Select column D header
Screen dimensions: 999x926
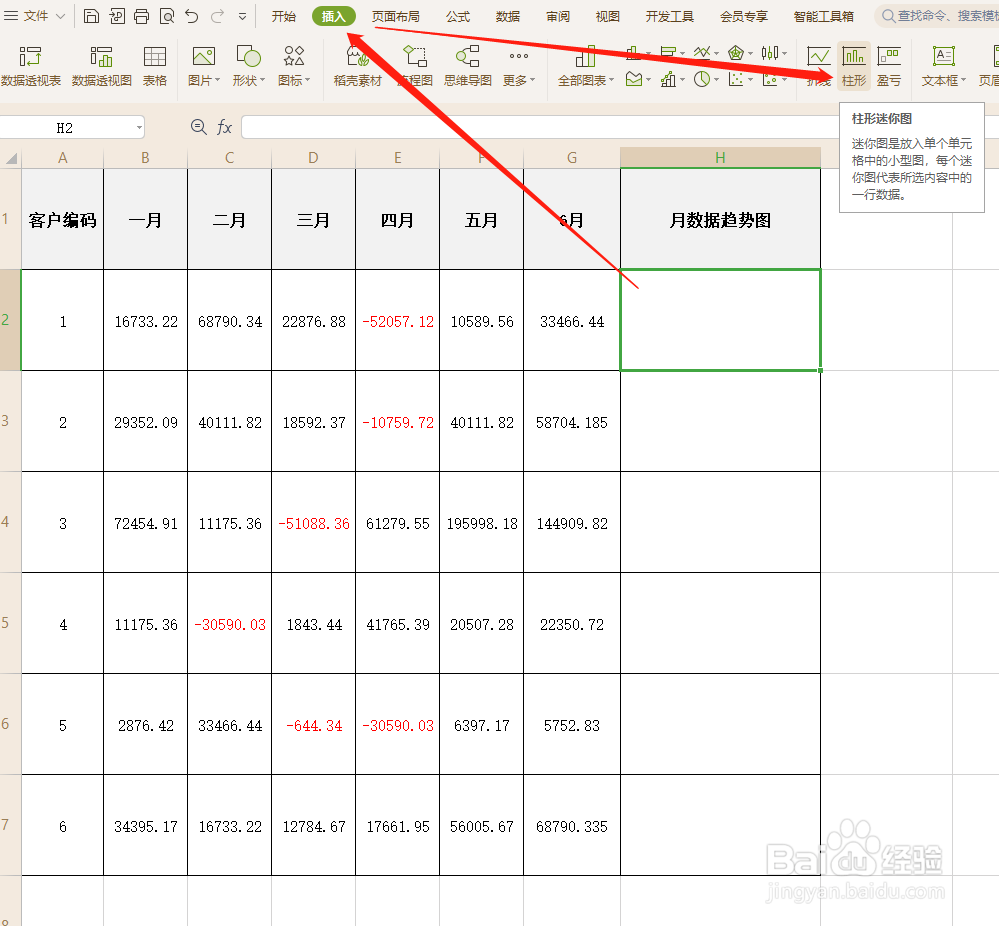click(x=313, y=158)
